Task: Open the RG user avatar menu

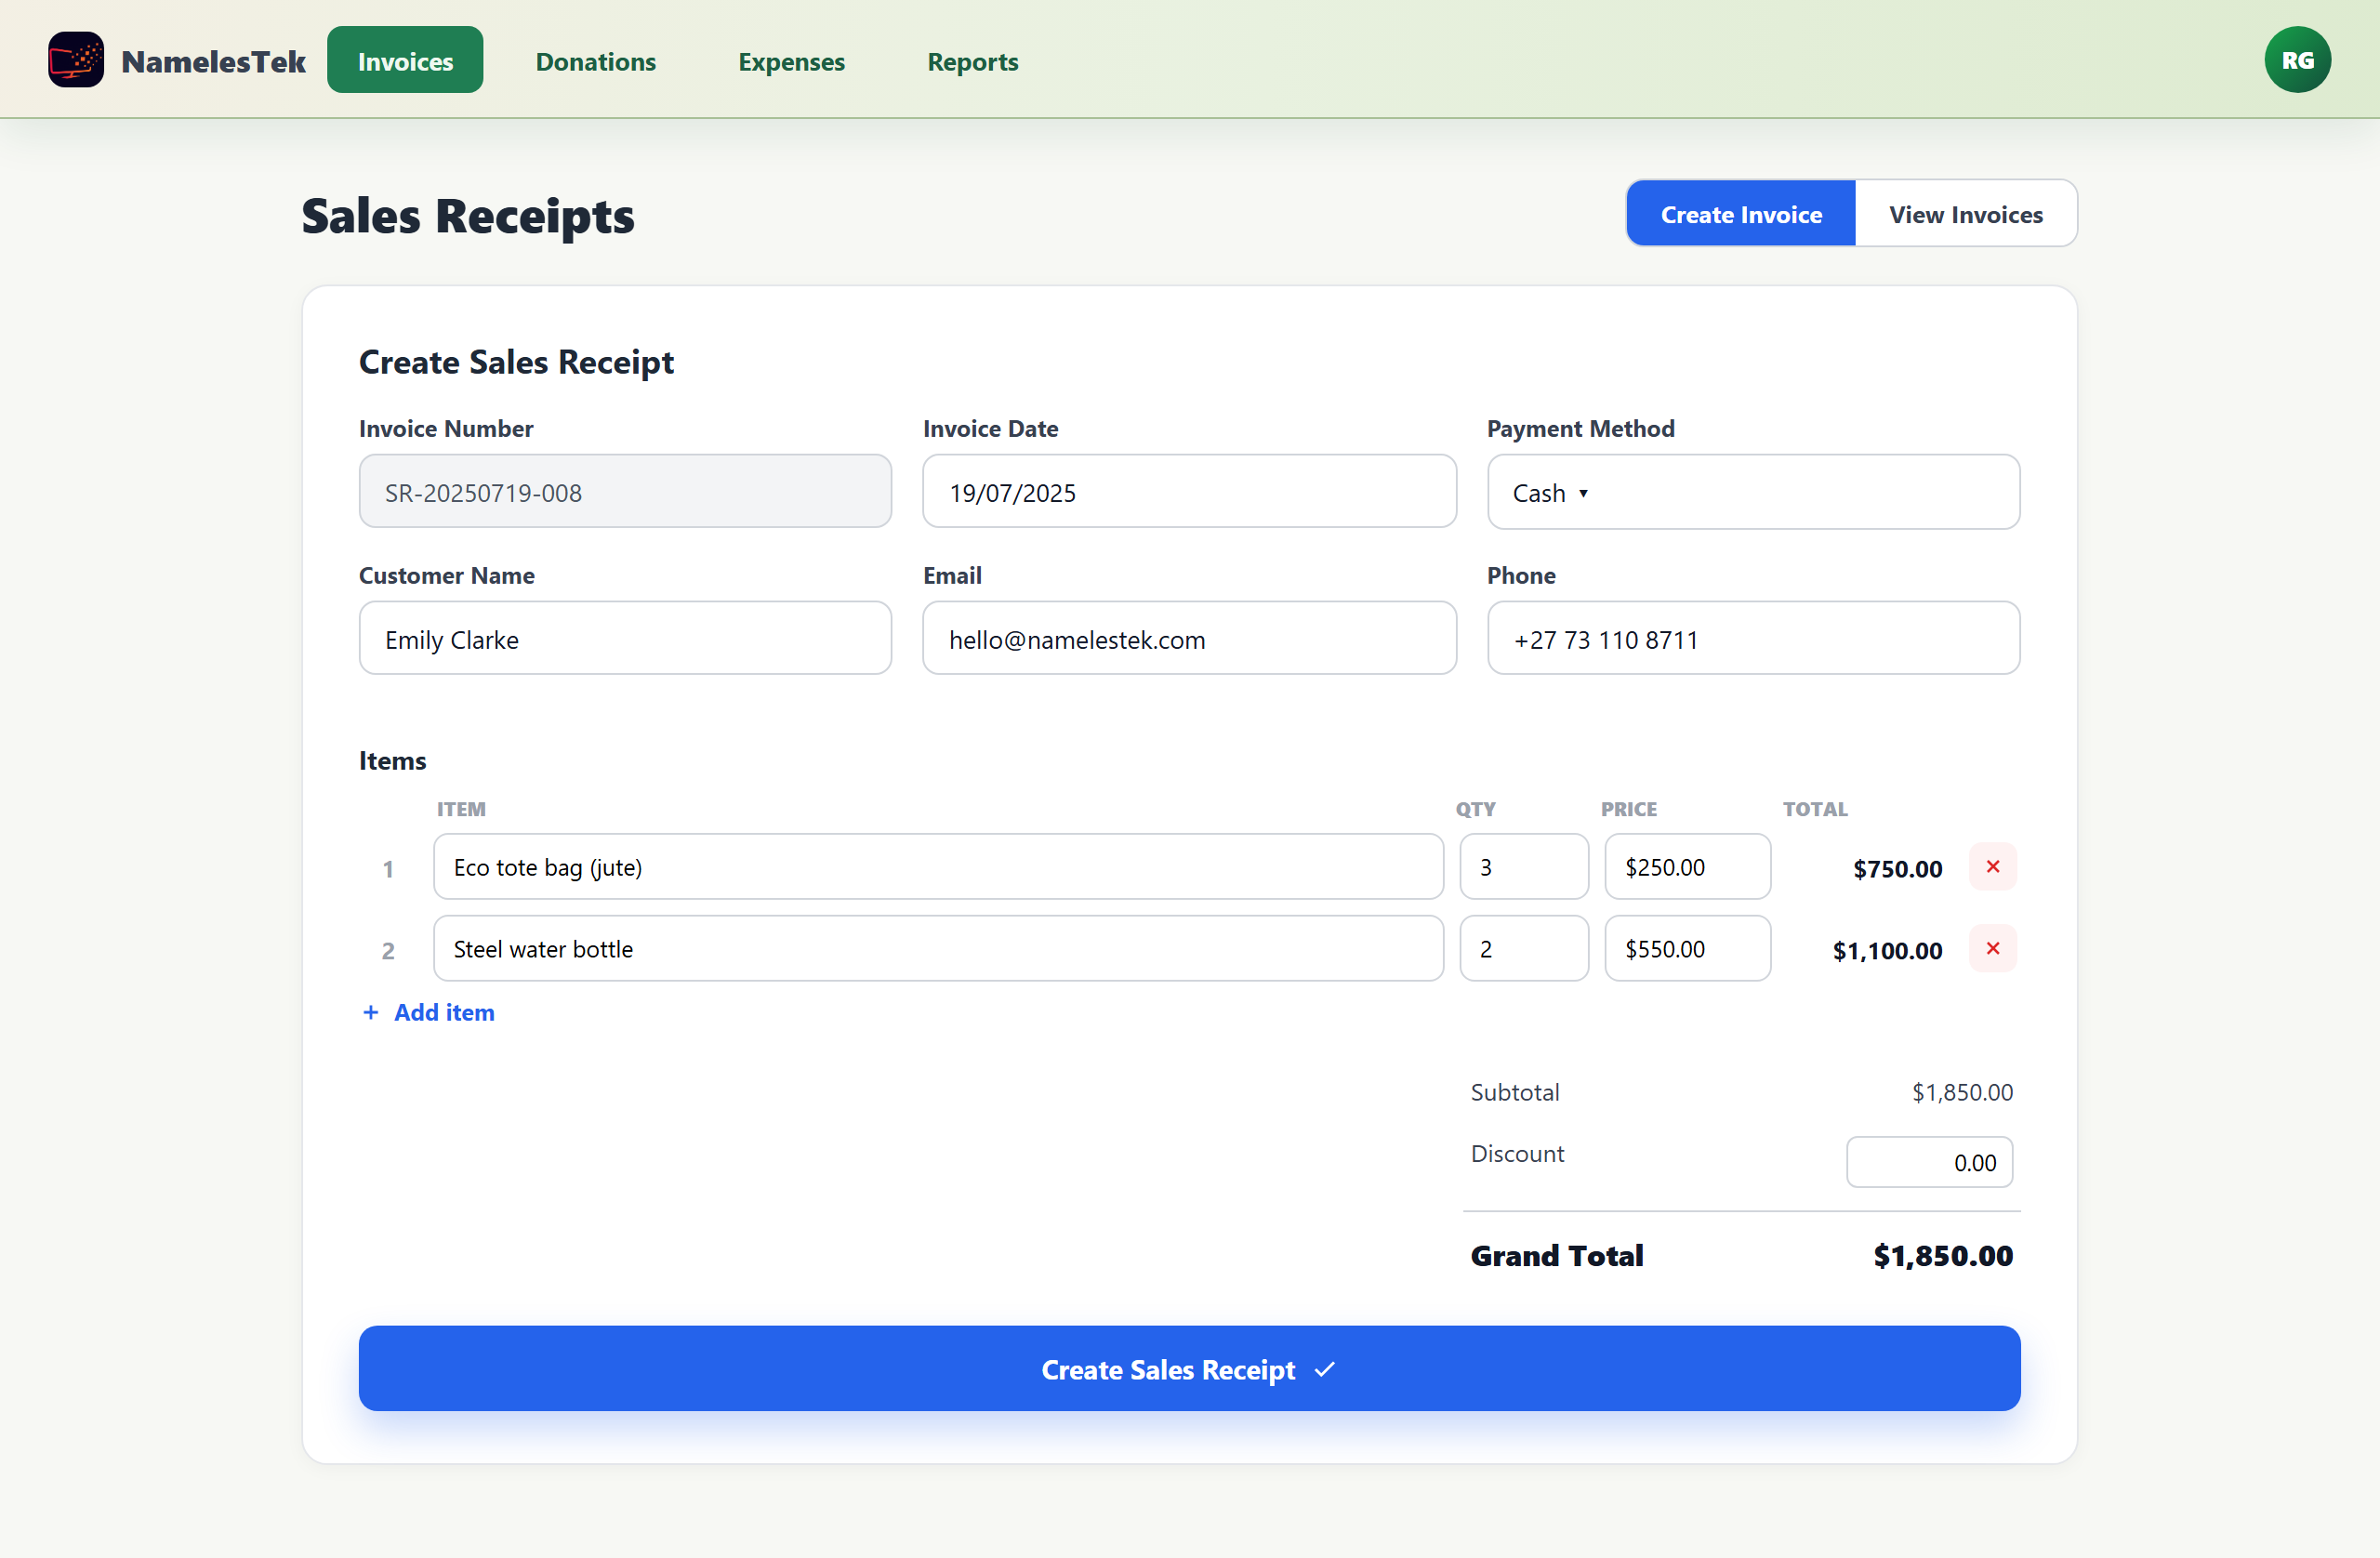Action: 2297,60
